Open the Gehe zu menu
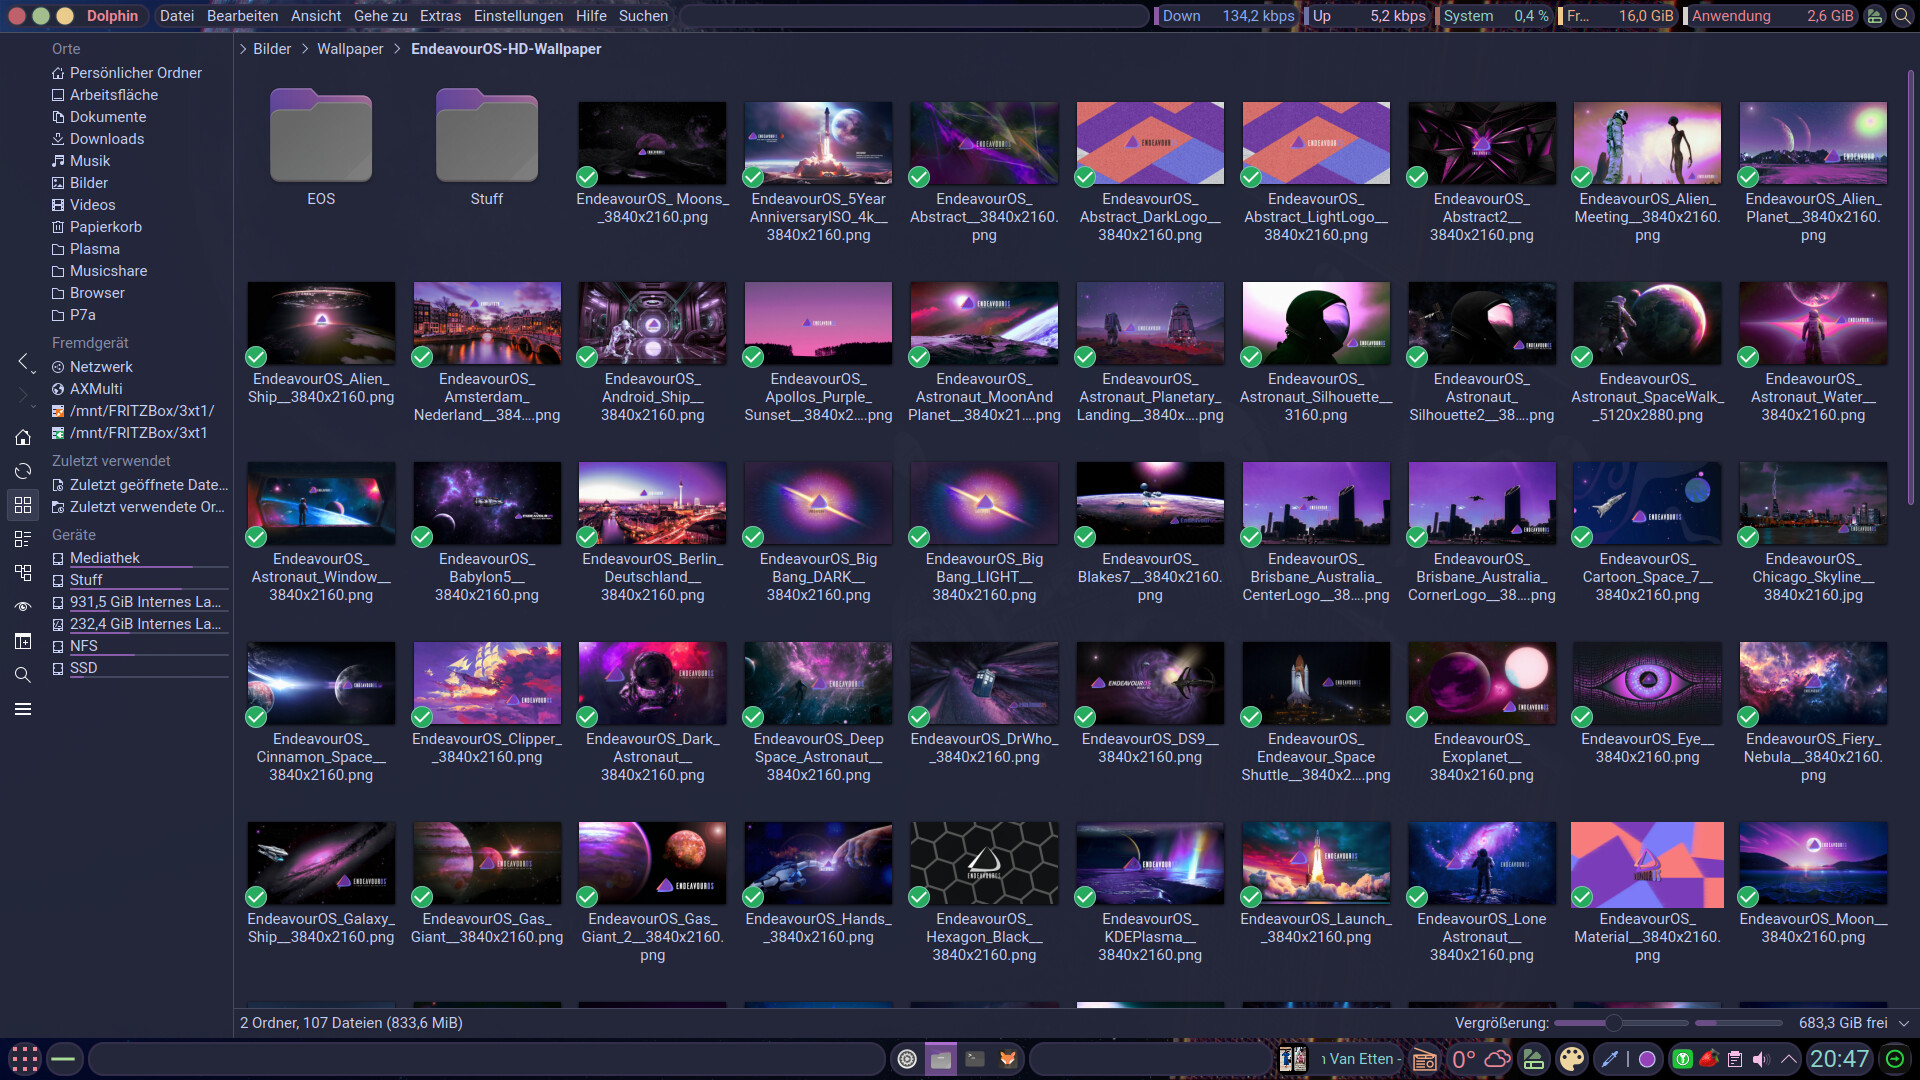Image resolution: width=1920 pixels, height=1080 pixels. pos(380,16)
